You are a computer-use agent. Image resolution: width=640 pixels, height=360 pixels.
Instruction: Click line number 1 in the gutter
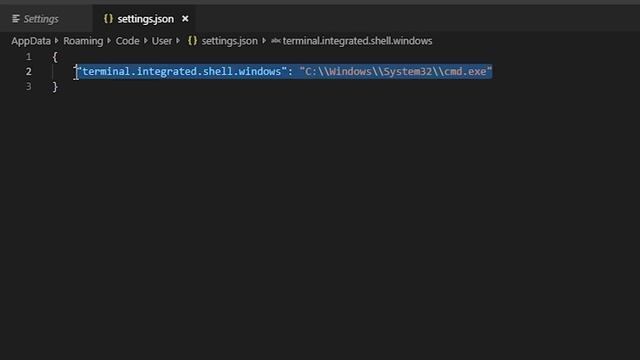(x=29, y=57)
